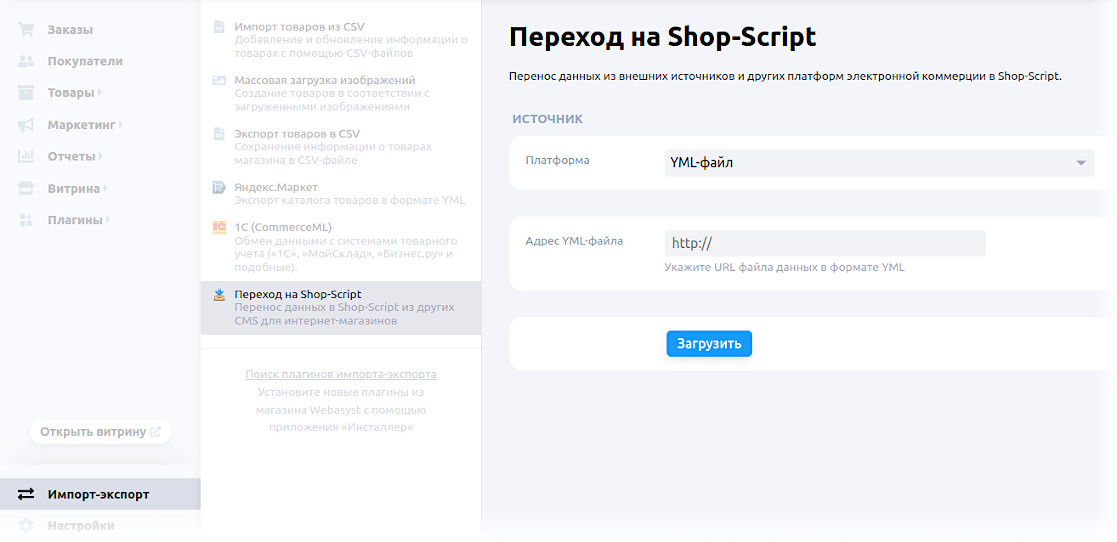The height and width of the screenshot is (542, 1117).
Task: Click the Открыть витрину button
Action: 100,432
